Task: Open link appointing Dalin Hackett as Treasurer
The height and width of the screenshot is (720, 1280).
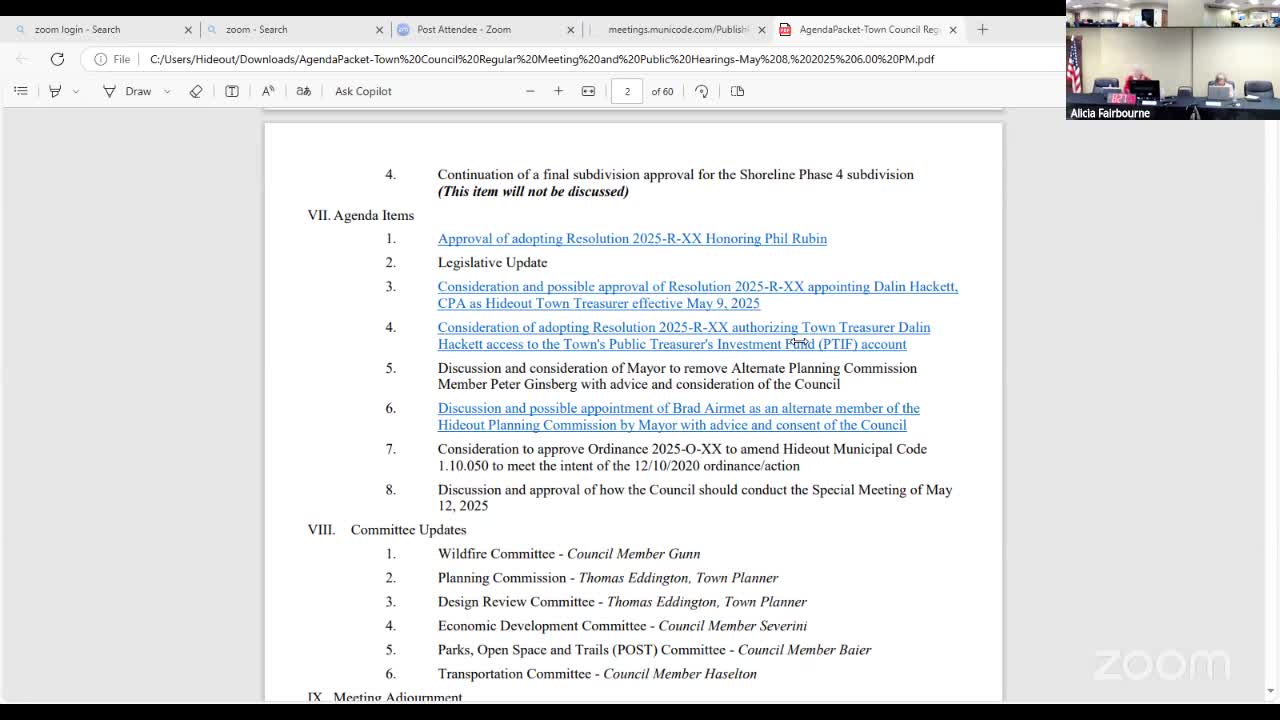Action: (x=697, y=295)
